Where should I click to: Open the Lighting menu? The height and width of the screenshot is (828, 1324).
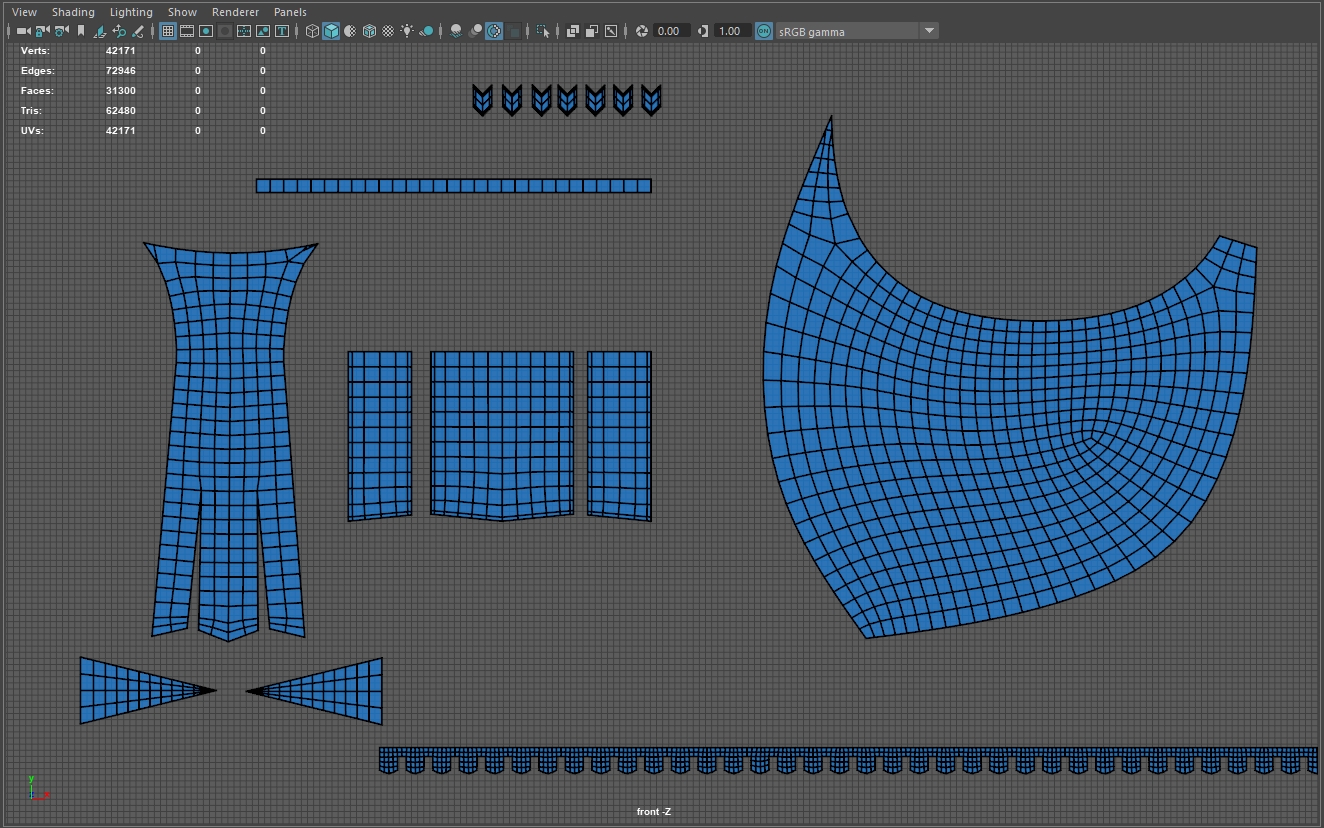coord(131,12)
